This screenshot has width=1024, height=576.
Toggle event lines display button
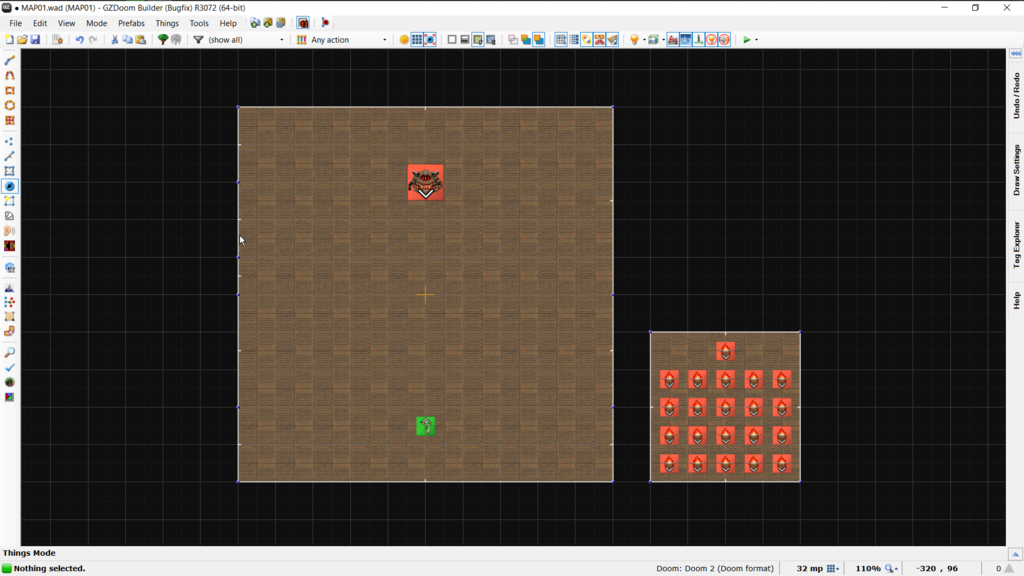(699, 40)
